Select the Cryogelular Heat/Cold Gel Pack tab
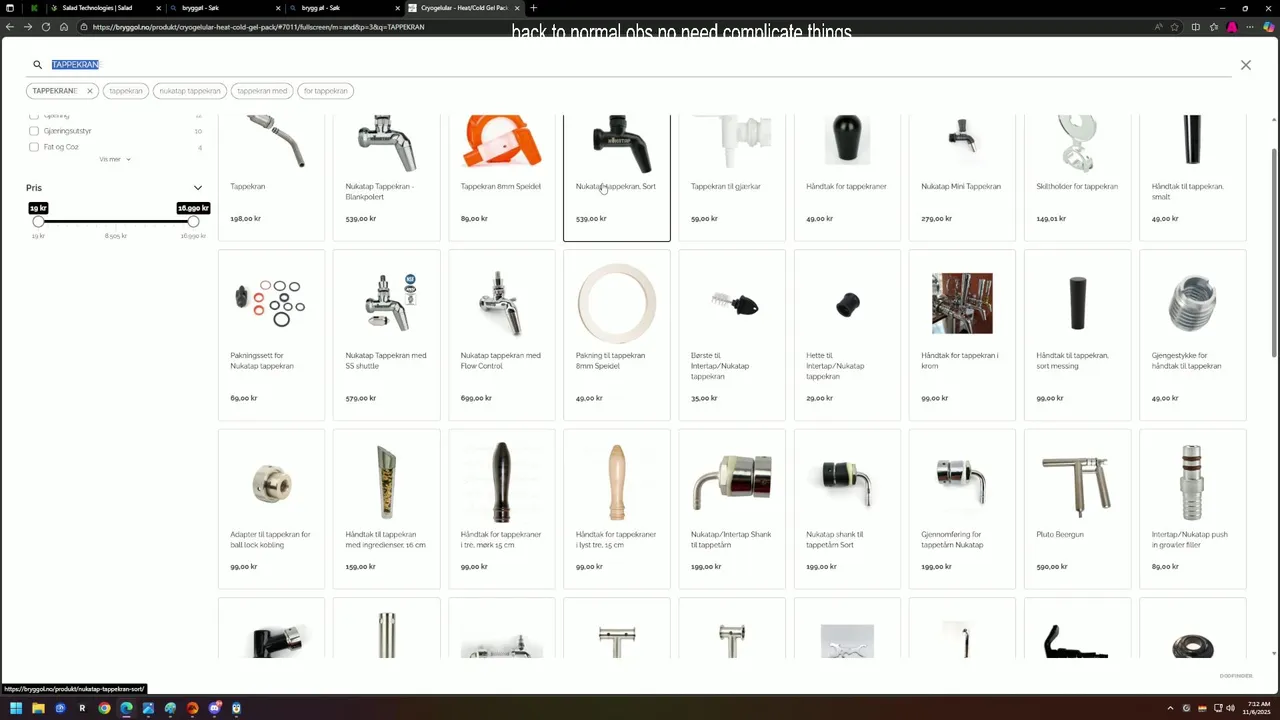Viewport: 1280px width, 720px height. [x=464, y=8]
